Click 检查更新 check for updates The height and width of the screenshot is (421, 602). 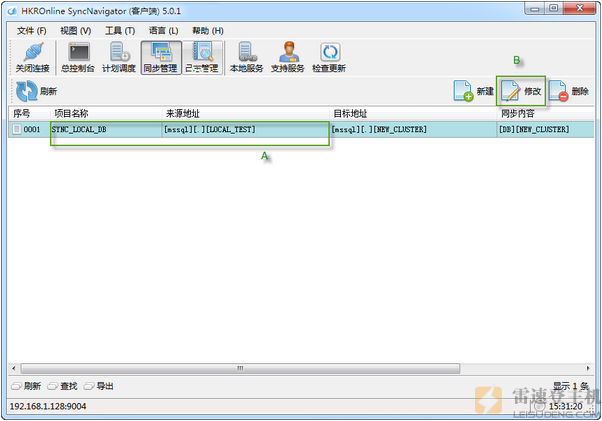[329, 58]
